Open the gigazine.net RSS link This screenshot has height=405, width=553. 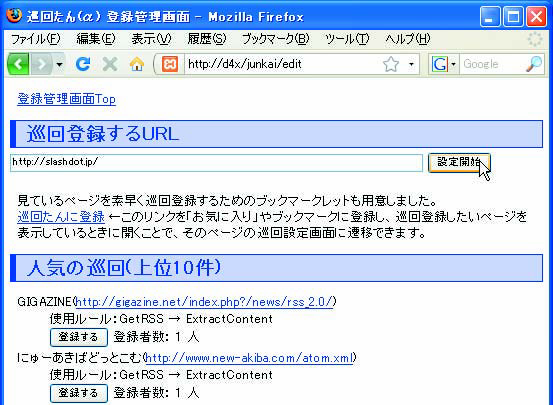[204, 302]
